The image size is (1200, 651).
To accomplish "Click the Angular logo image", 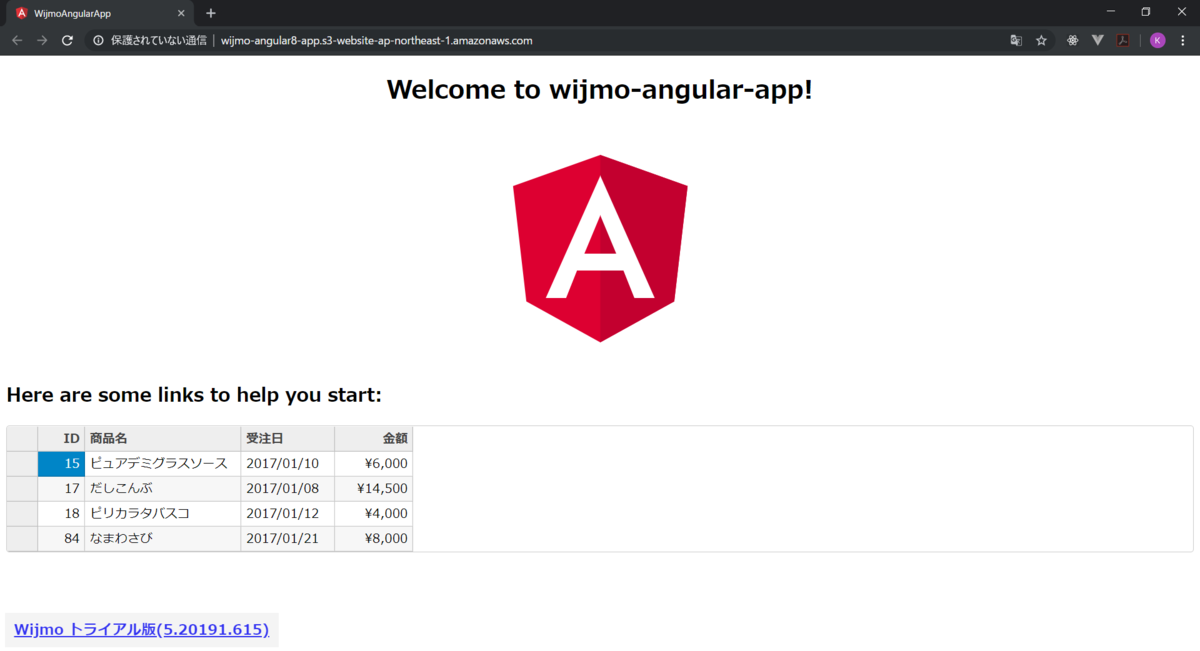I will [x=600, y=248].
